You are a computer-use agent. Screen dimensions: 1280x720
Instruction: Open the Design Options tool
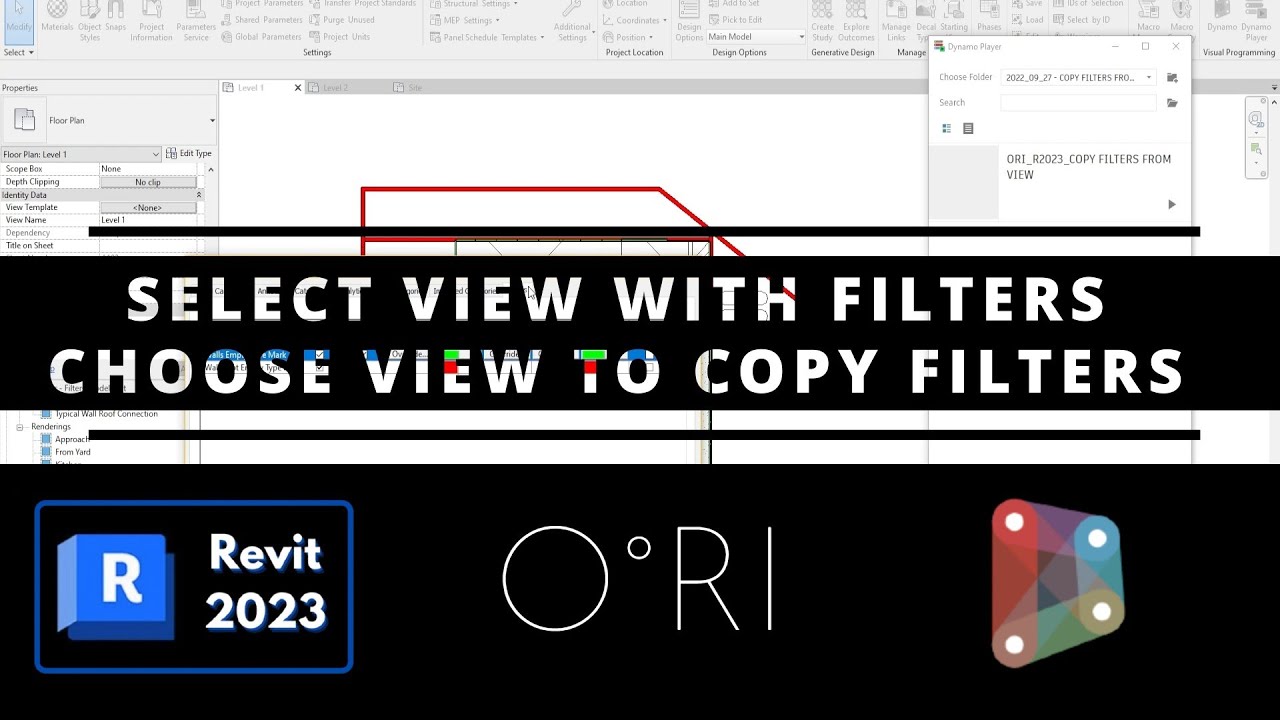coord(689,20)
